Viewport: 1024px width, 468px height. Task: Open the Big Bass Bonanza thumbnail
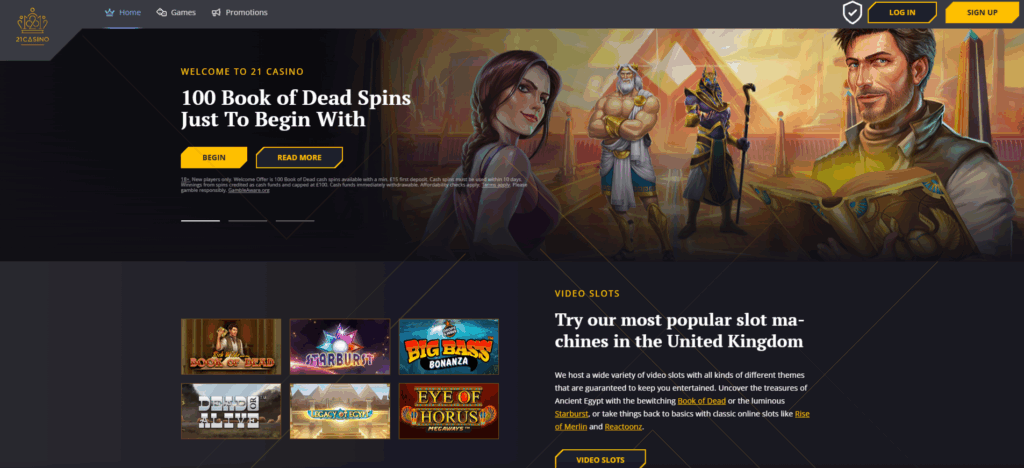coord(449,347)
